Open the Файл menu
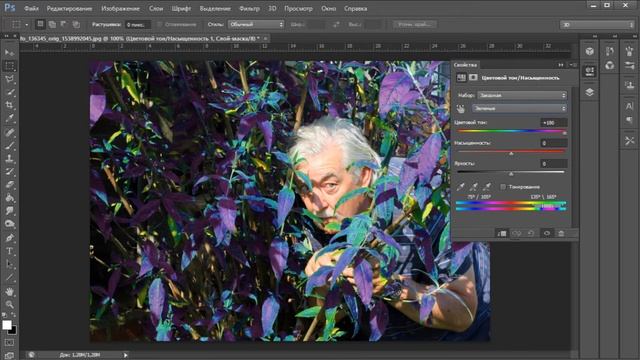640x360 pixels. (31, 8)
